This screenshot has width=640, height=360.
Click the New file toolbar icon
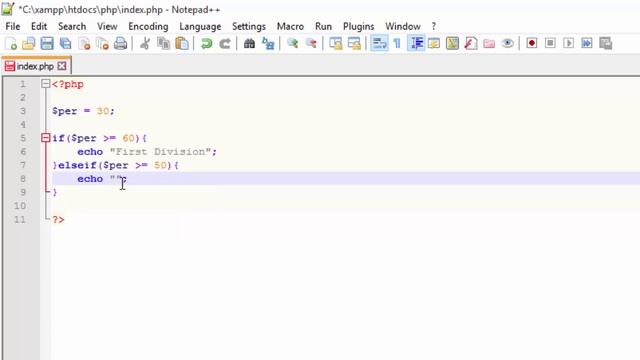pos(11,43)
